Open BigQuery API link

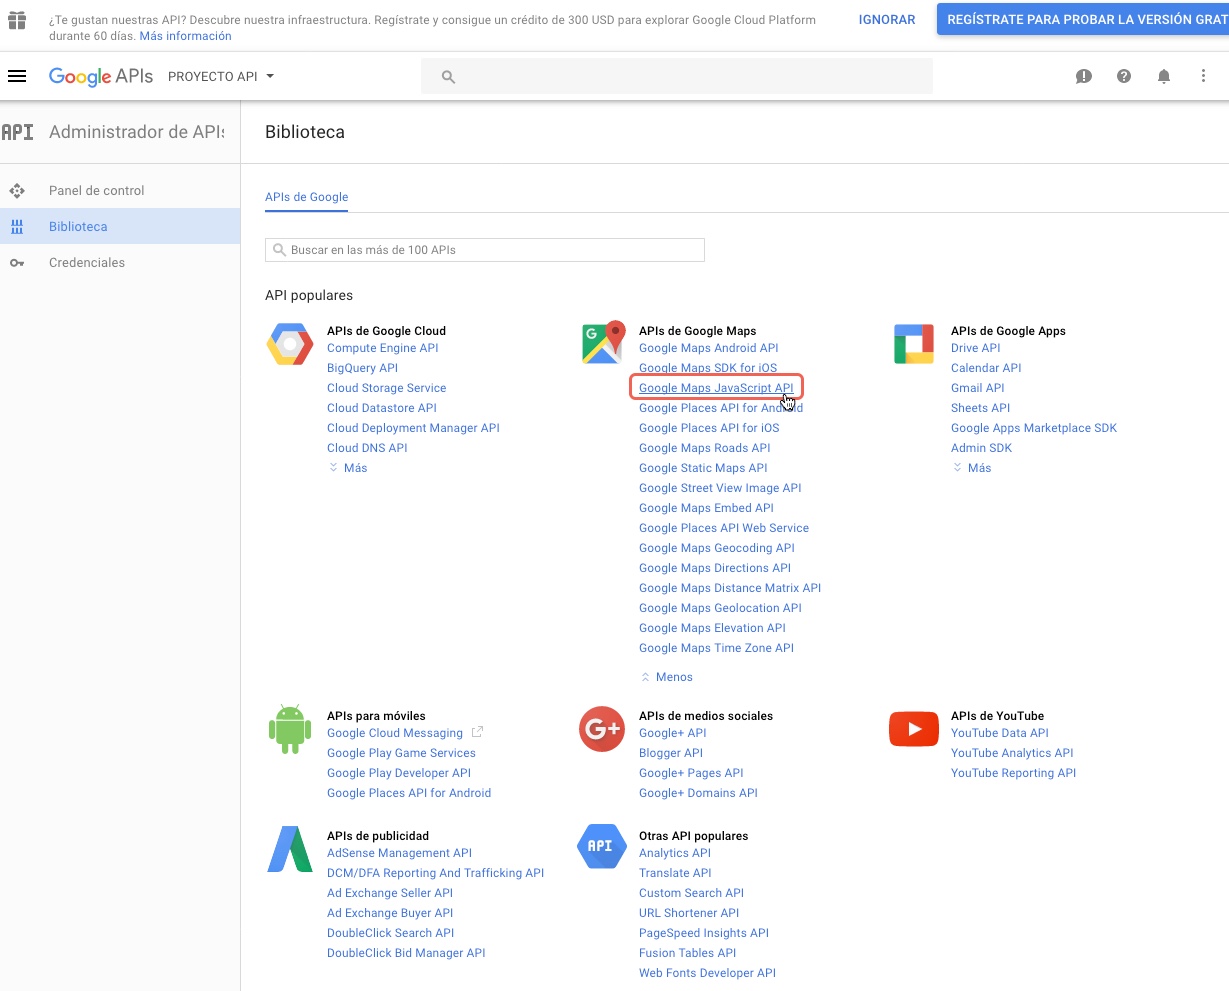pos(362,368)
